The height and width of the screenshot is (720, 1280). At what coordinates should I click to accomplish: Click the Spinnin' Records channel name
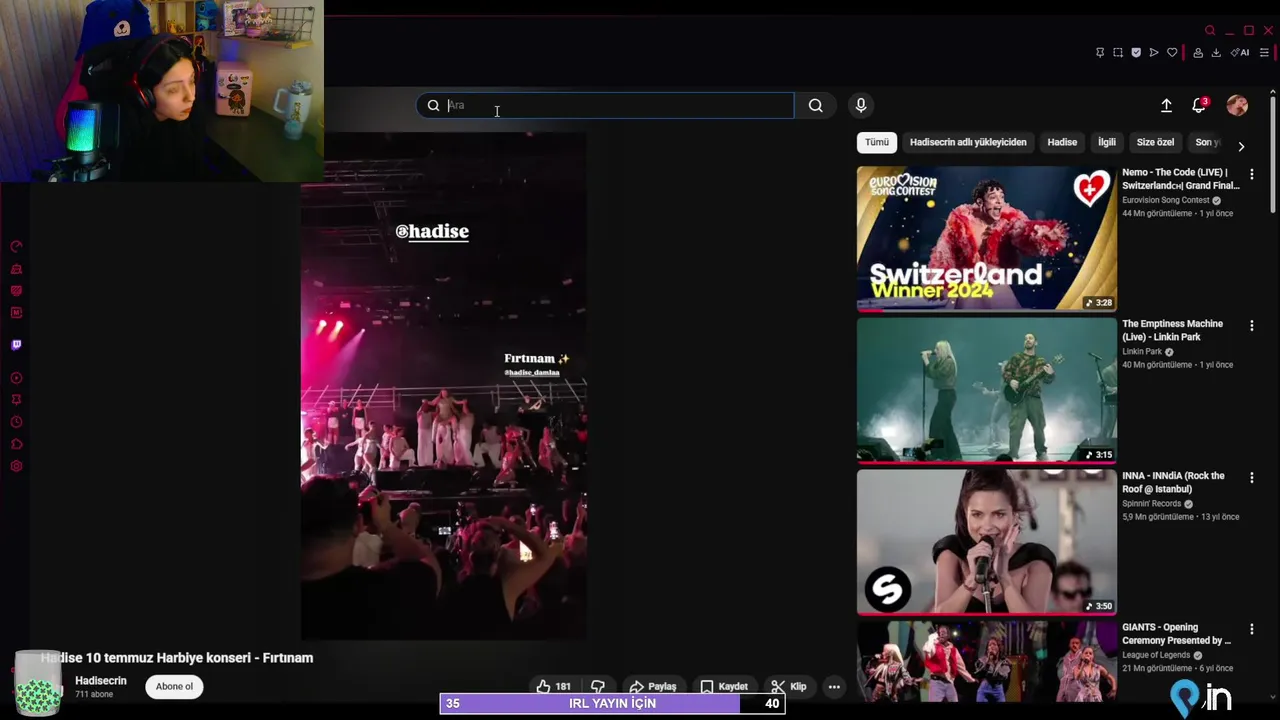(x=1151, y=504)
